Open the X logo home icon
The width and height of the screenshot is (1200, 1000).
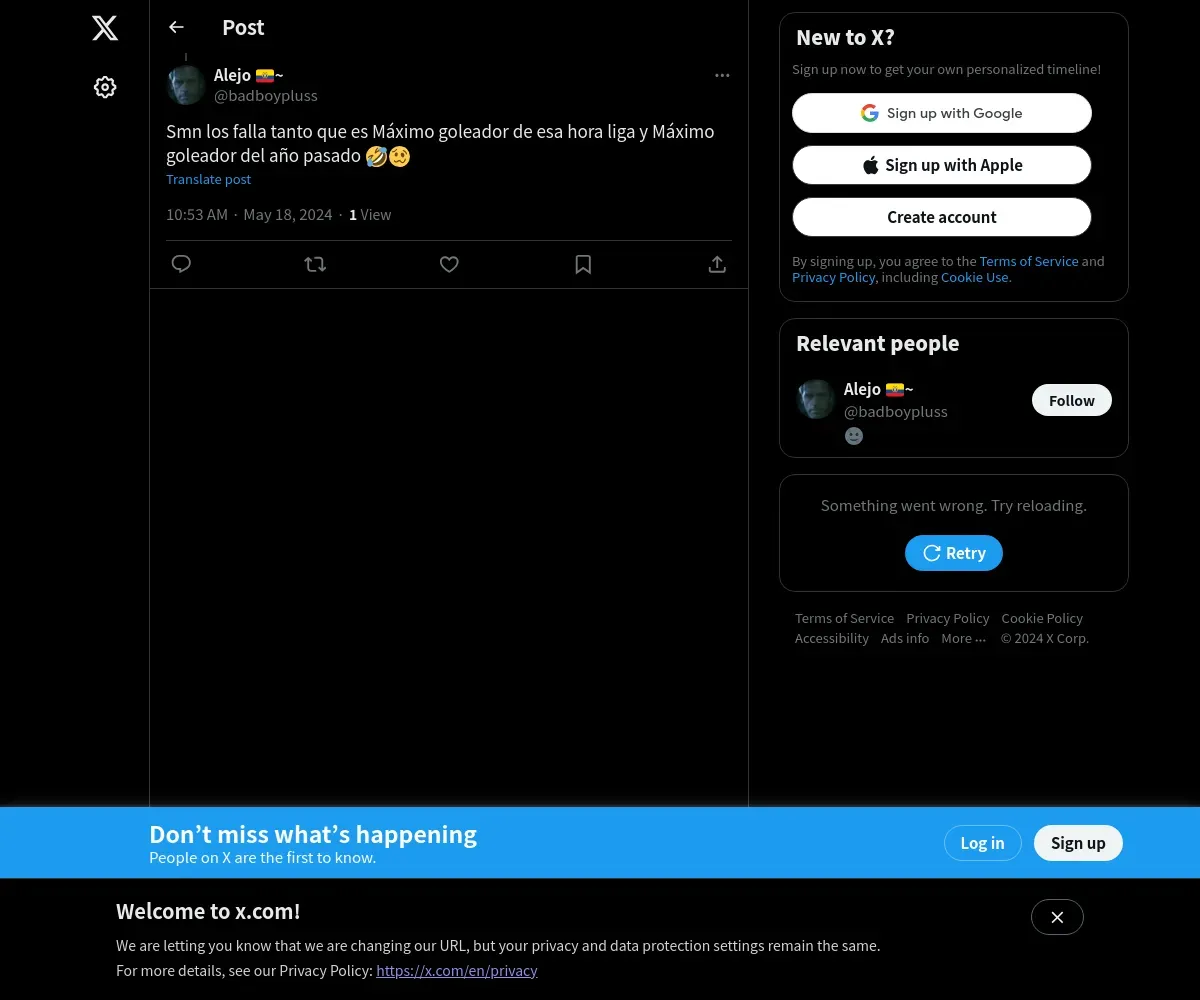pos(105,28)
